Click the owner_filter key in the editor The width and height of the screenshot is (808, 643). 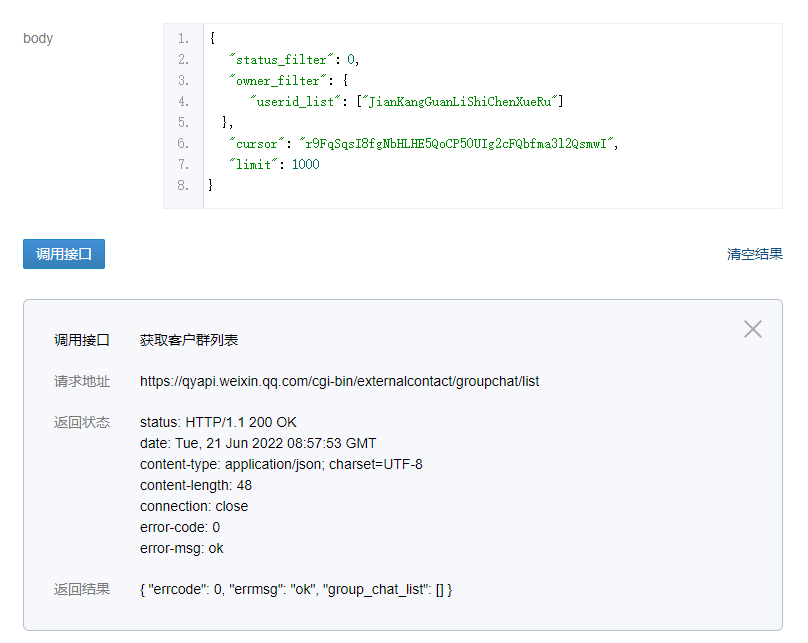pos(278,80)
